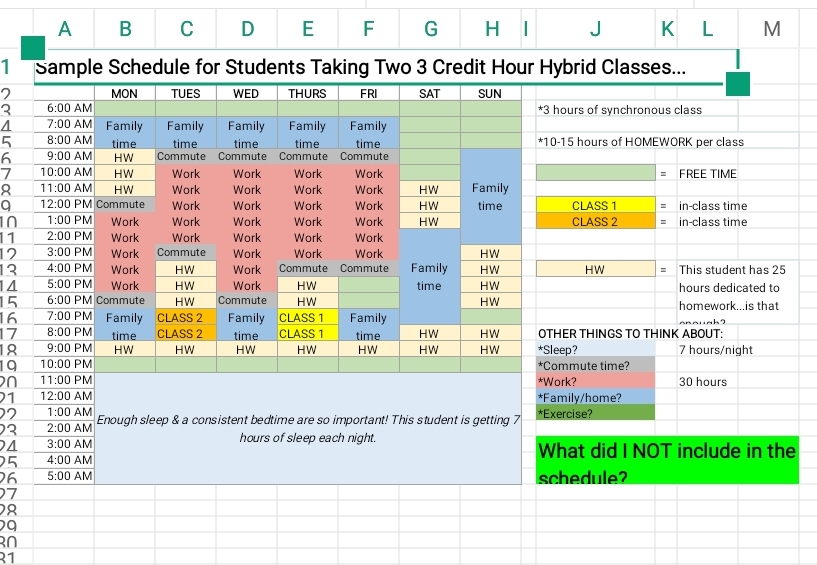The width and height of the screenshot is (817, 565).
Task: Select 'OTHER THINGS TO THINK ABOUT:' heading
Action: [630, 334]
